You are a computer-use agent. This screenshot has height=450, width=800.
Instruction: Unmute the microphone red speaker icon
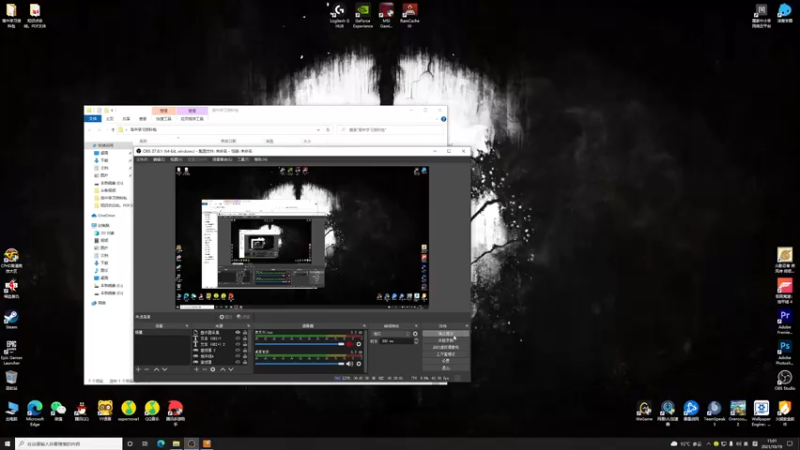pyautogui.click(x=349, y=344)
